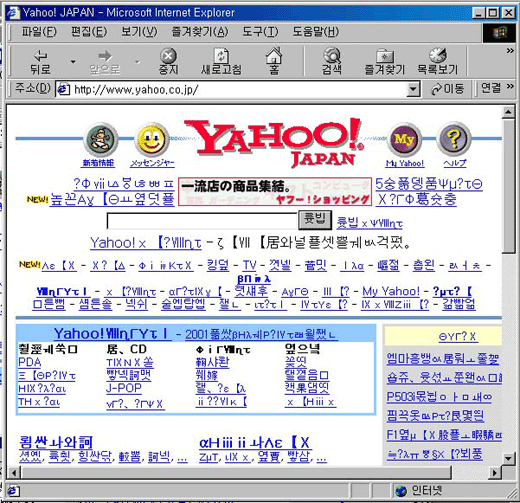Viewport: 520px width, 503px height.
Task: Click the TV link in category row
Action: tap(250, 265)
